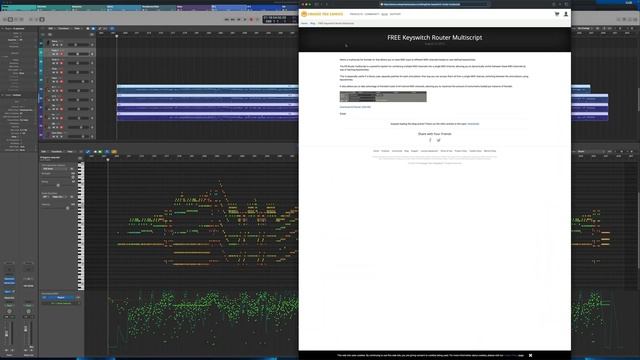This screenshot has height=360, width=640.
Task: Toggle the blue Flex button in the tracks area
Action: 112,29
